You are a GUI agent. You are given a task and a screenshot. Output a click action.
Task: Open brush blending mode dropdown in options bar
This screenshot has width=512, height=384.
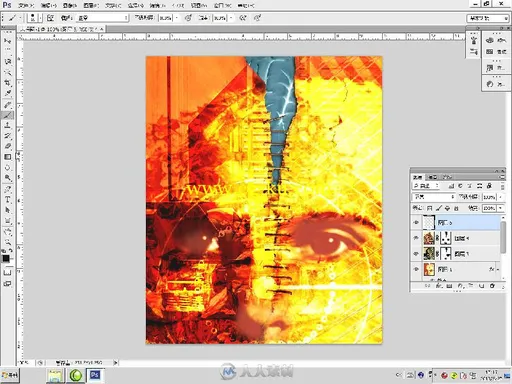click(x=102, y=18)
